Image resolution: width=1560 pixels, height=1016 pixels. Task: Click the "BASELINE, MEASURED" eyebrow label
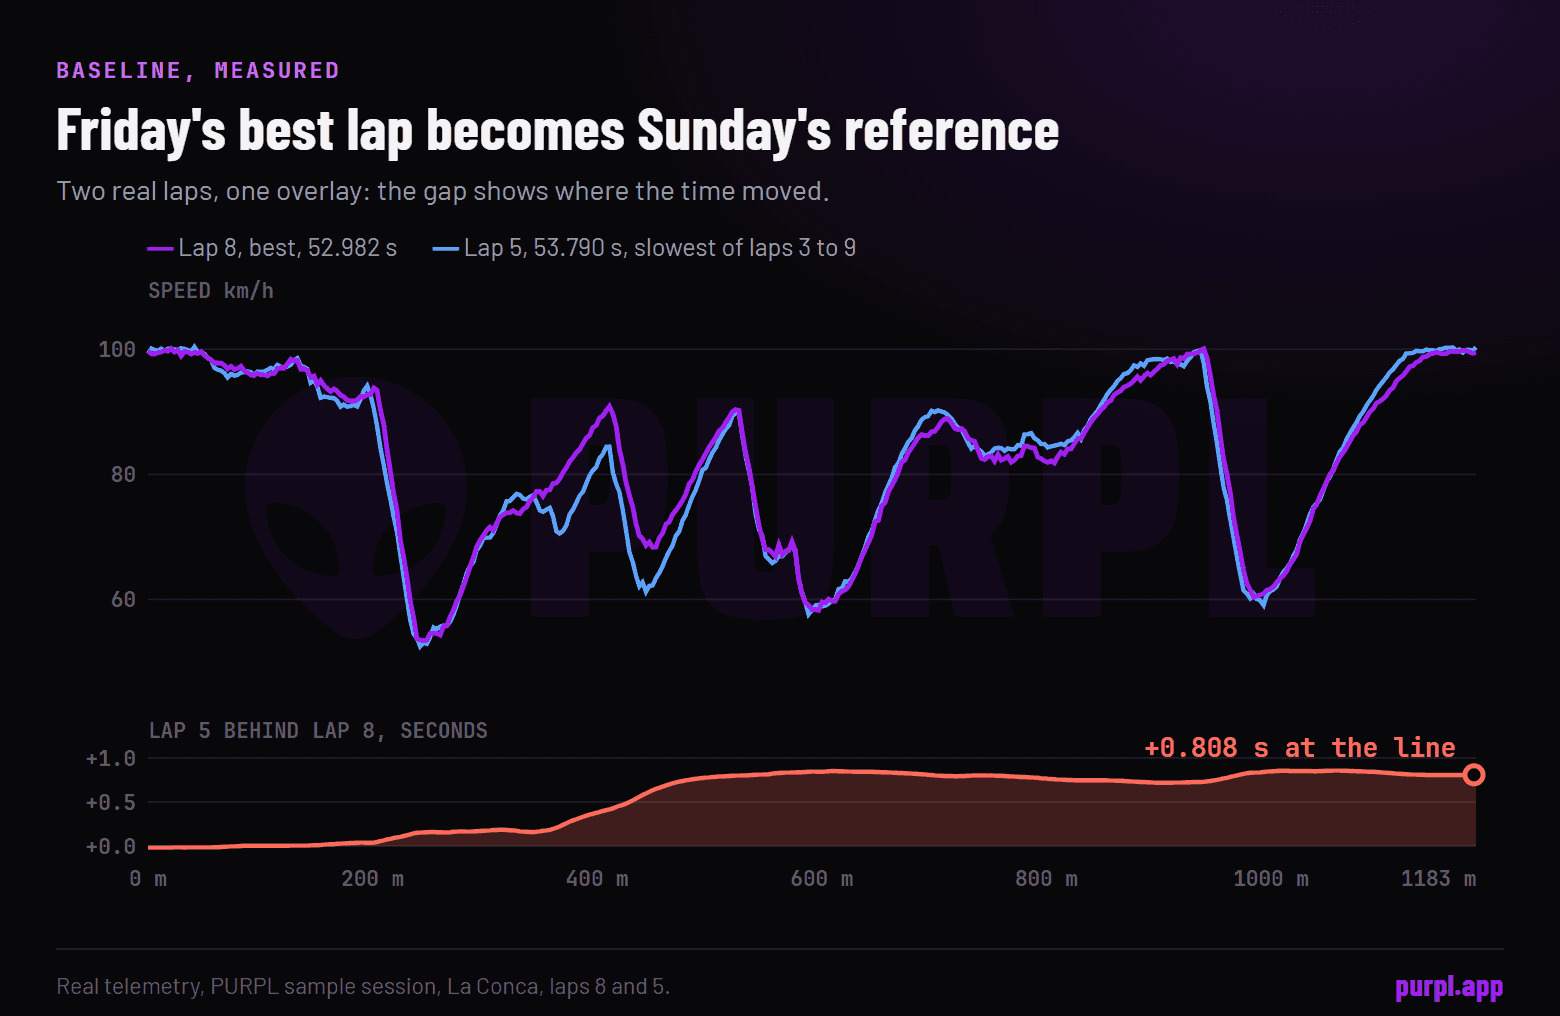pyautogui.click(x=198, y=71)
